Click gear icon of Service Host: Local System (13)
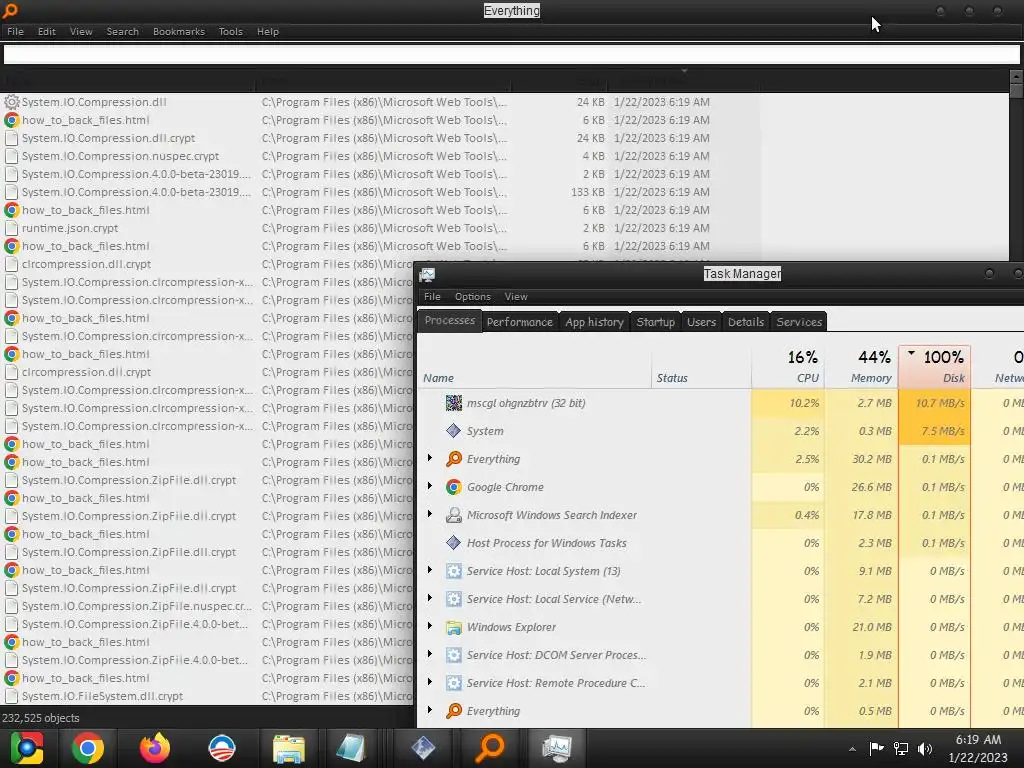 click(453, 571)
